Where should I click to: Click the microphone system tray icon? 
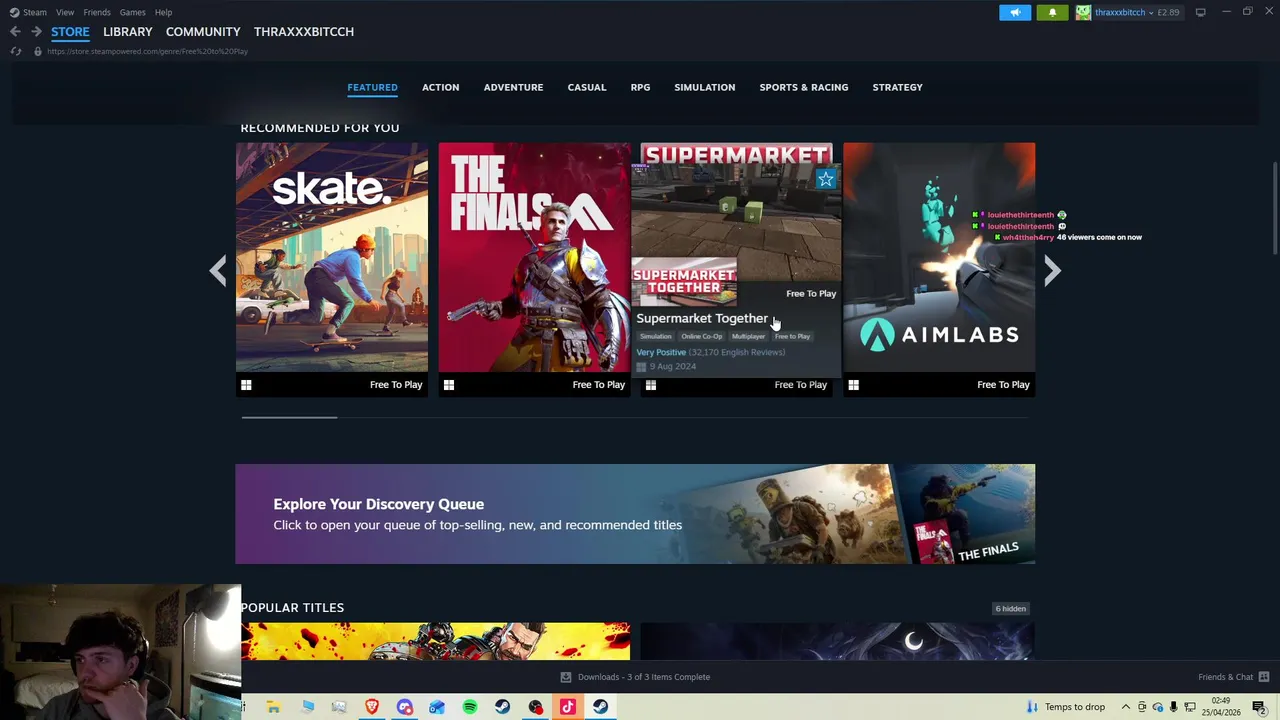[x=1174, y=707]
